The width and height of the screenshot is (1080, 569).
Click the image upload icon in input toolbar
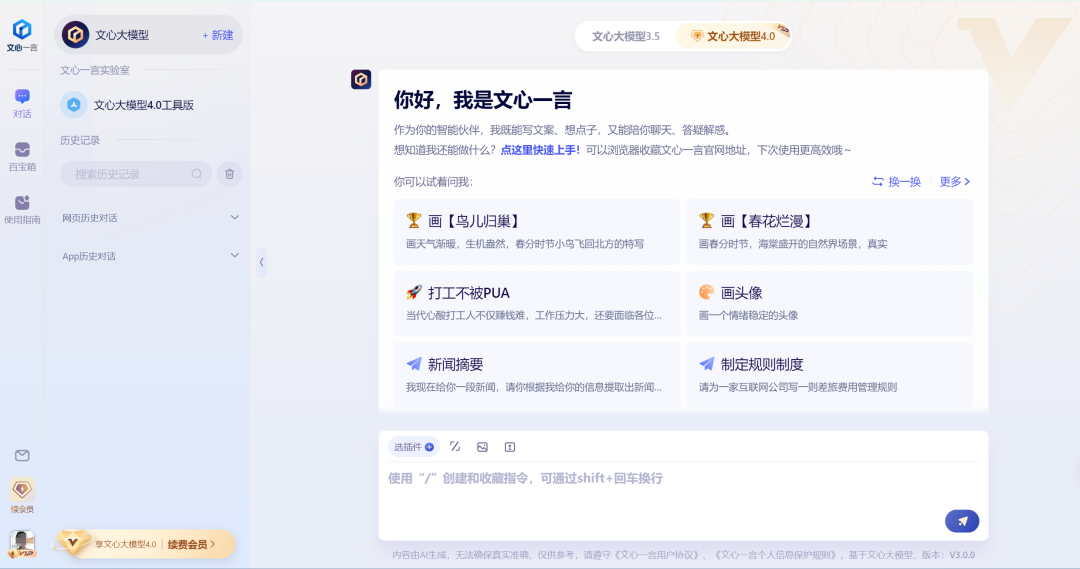[x=482, y=447]
